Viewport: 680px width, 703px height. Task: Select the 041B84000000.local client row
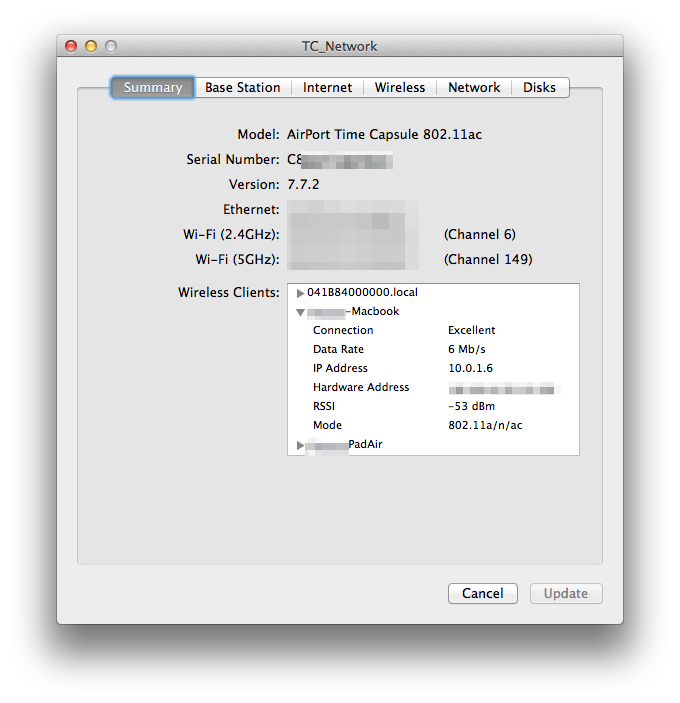(x=433, y=292)
